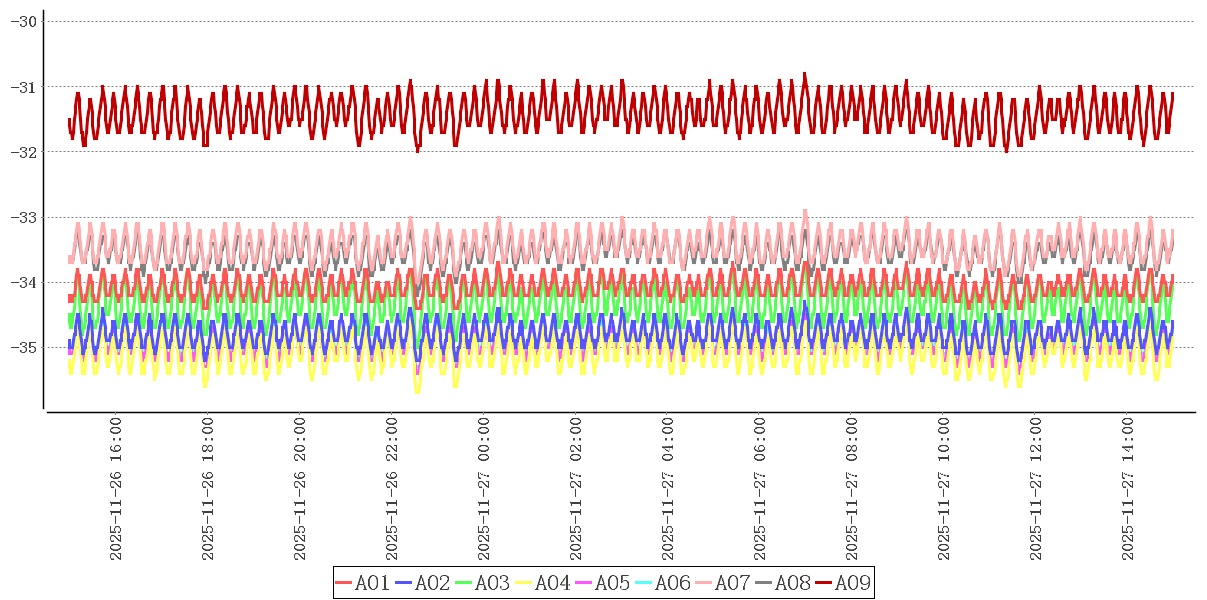This screenshot has height=600, width=1207.
Task: Click the 2025-11-27 12:00 time label
Action: (x=1035, y=490)
